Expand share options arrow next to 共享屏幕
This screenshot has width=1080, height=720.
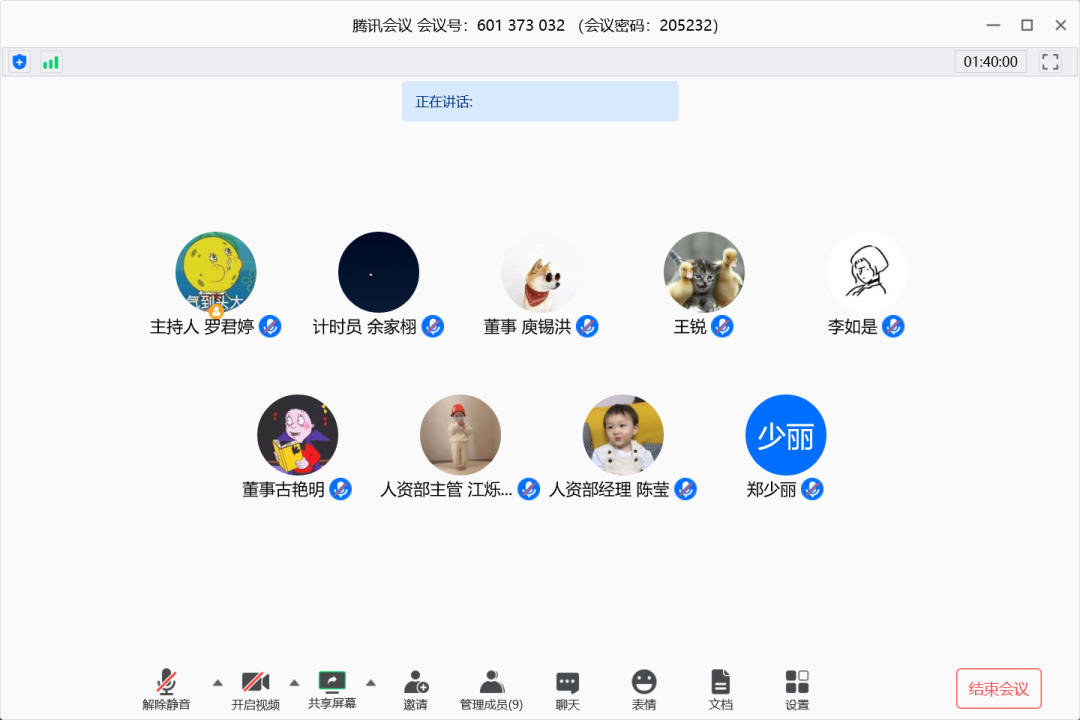pos(370,683)
